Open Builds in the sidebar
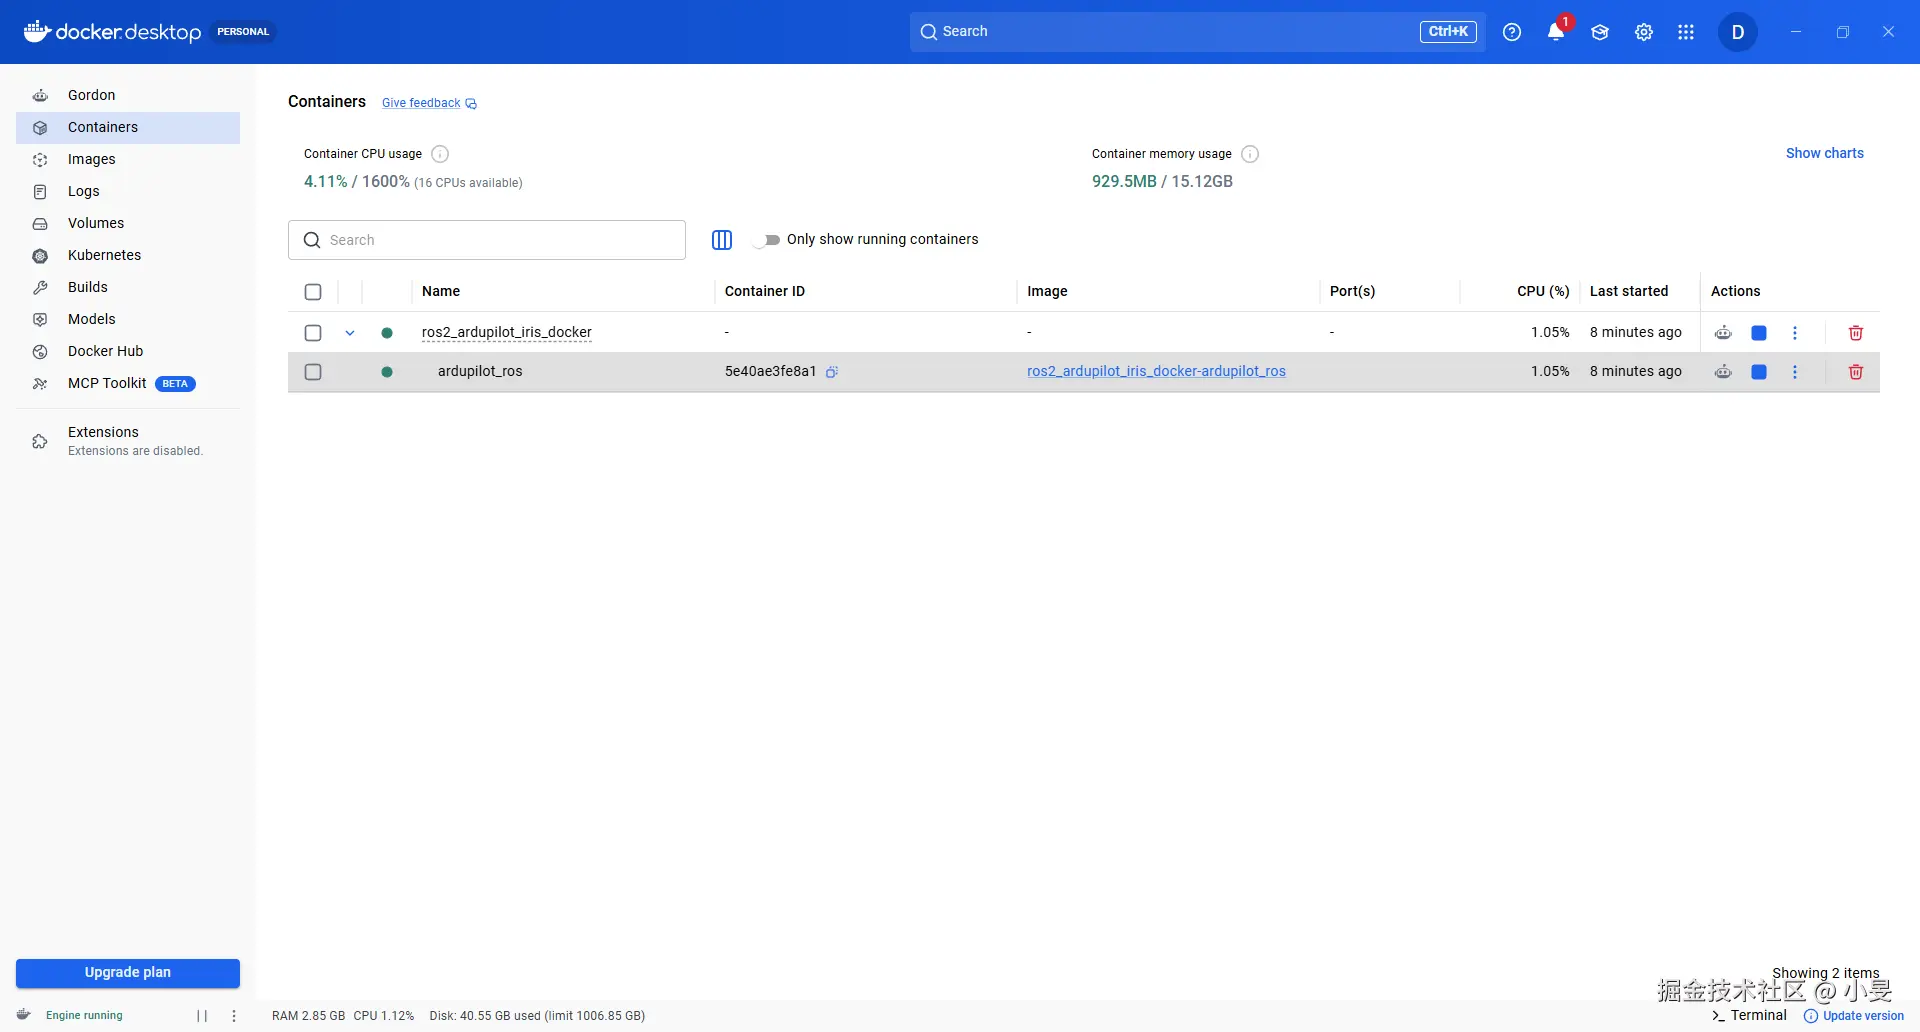1920x1032 pixels. [128, 287]
